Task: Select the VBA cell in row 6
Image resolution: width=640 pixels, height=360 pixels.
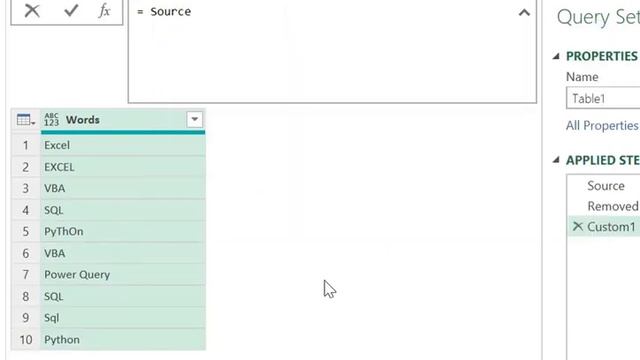Action: coord(123,253)
